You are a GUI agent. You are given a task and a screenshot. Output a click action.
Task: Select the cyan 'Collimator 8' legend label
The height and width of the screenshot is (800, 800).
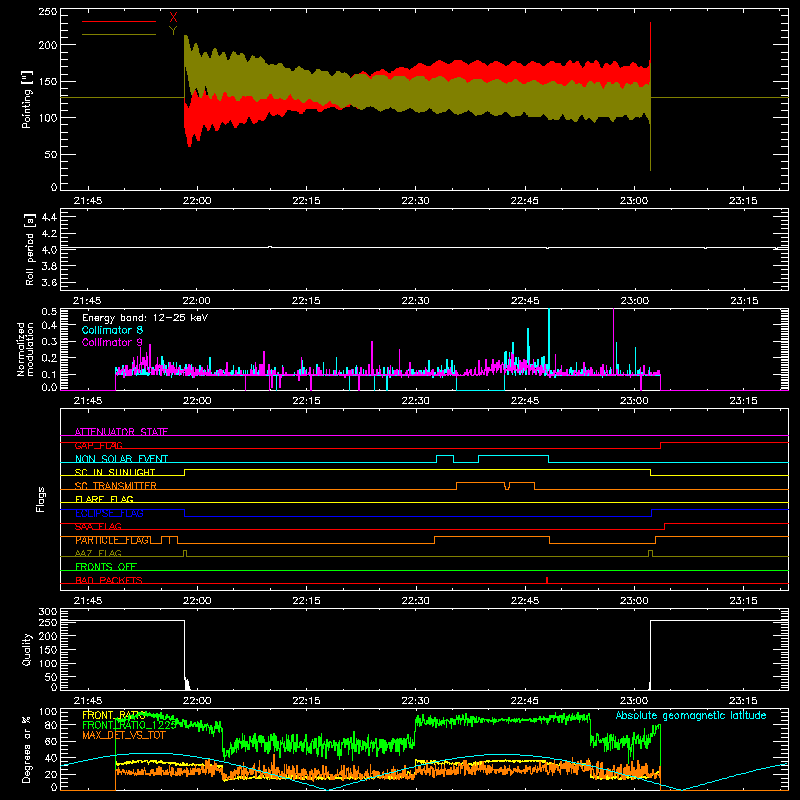point(112,330)
